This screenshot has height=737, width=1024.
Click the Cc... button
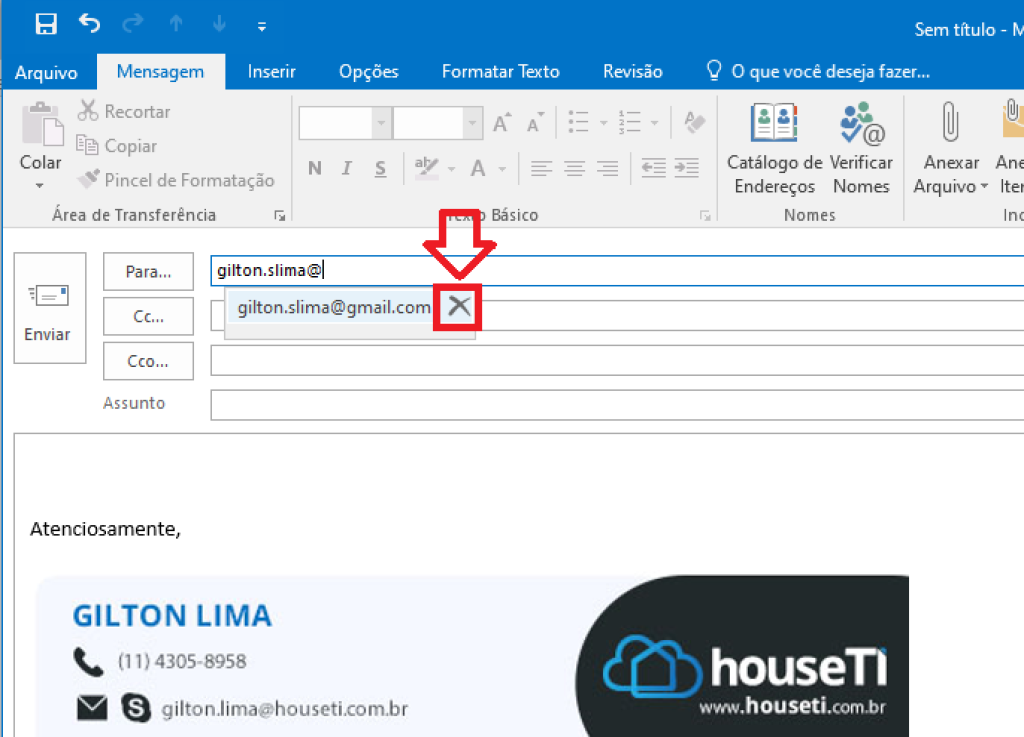(x=148, y=317)
